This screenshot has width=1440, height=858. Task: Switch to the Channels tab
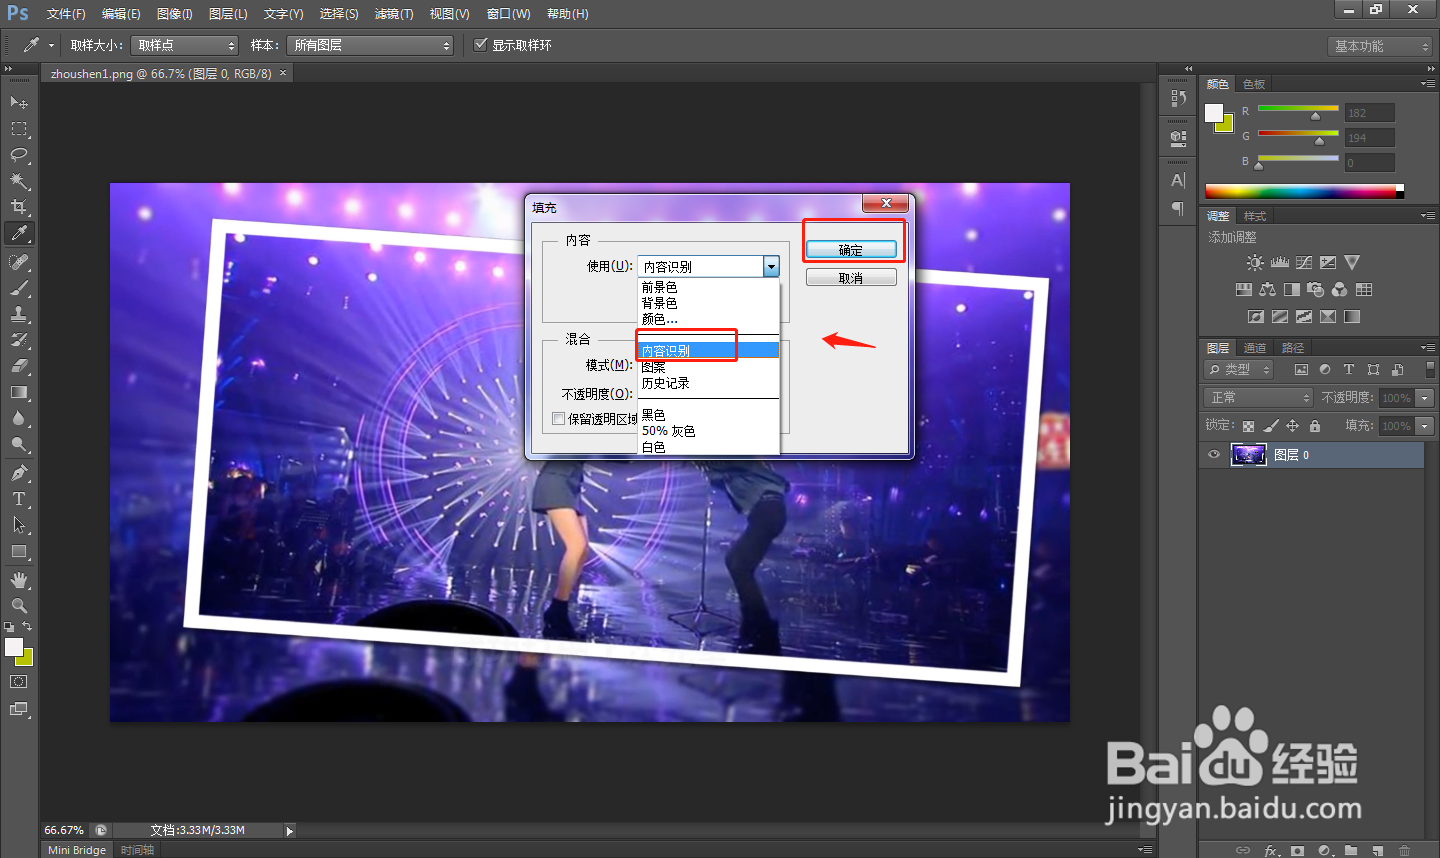[x=1255, y=348]
